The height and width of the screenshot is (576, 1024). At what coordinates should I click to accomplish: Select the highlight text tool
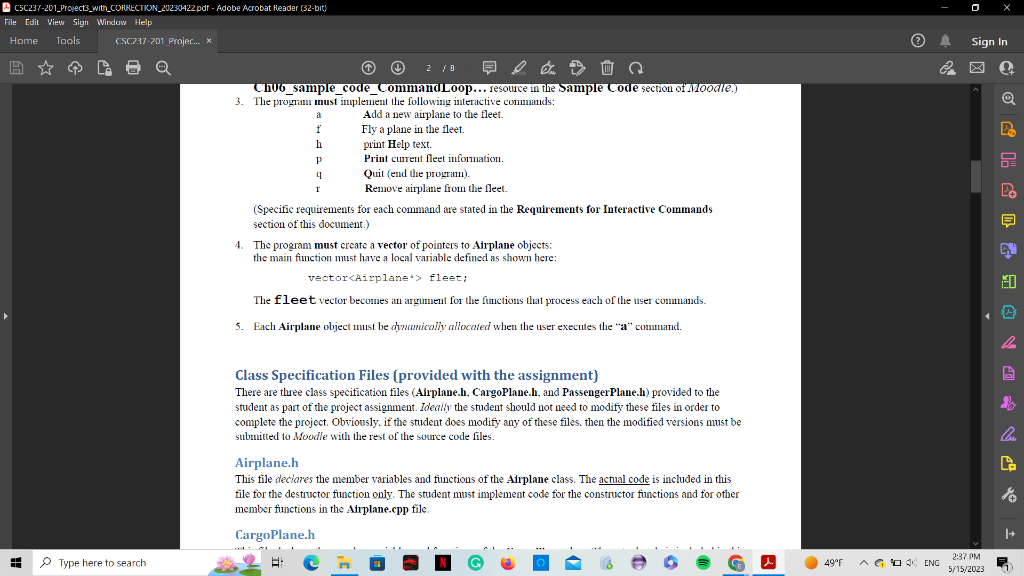coord(519,68)
